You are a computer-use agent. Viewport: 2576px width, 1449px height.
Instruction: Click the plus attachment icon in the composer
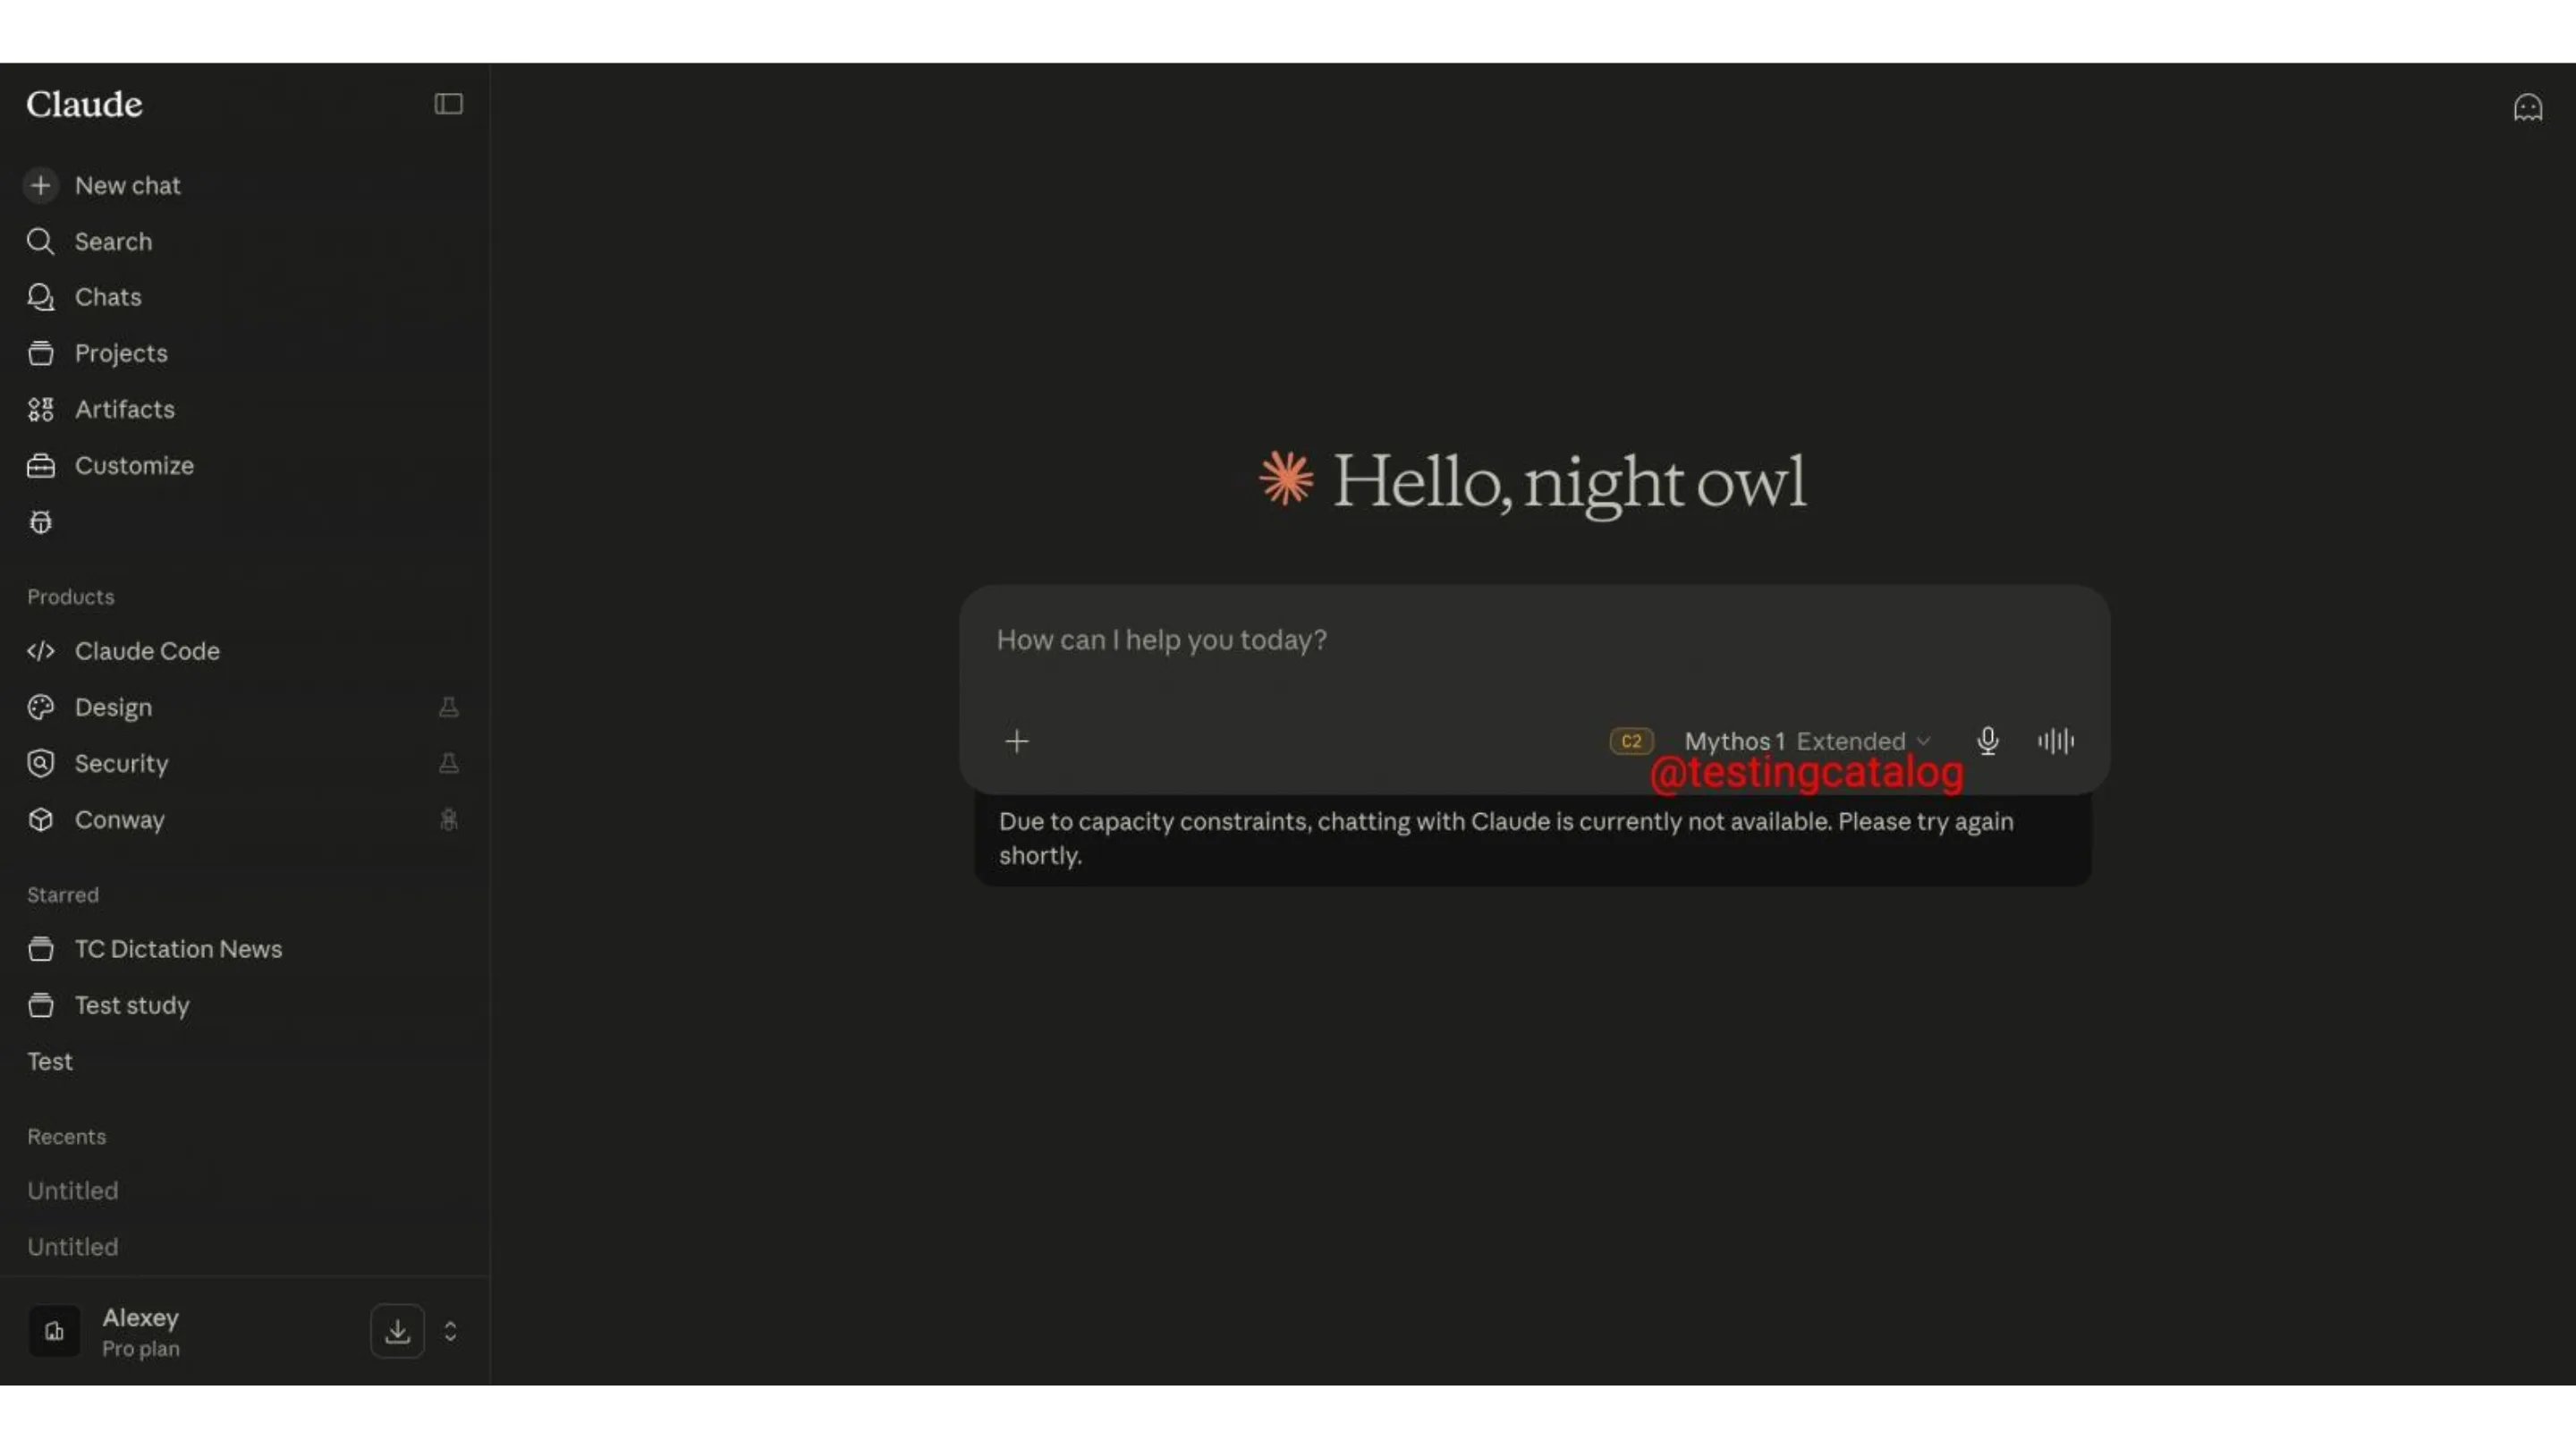pos(1016,741)
